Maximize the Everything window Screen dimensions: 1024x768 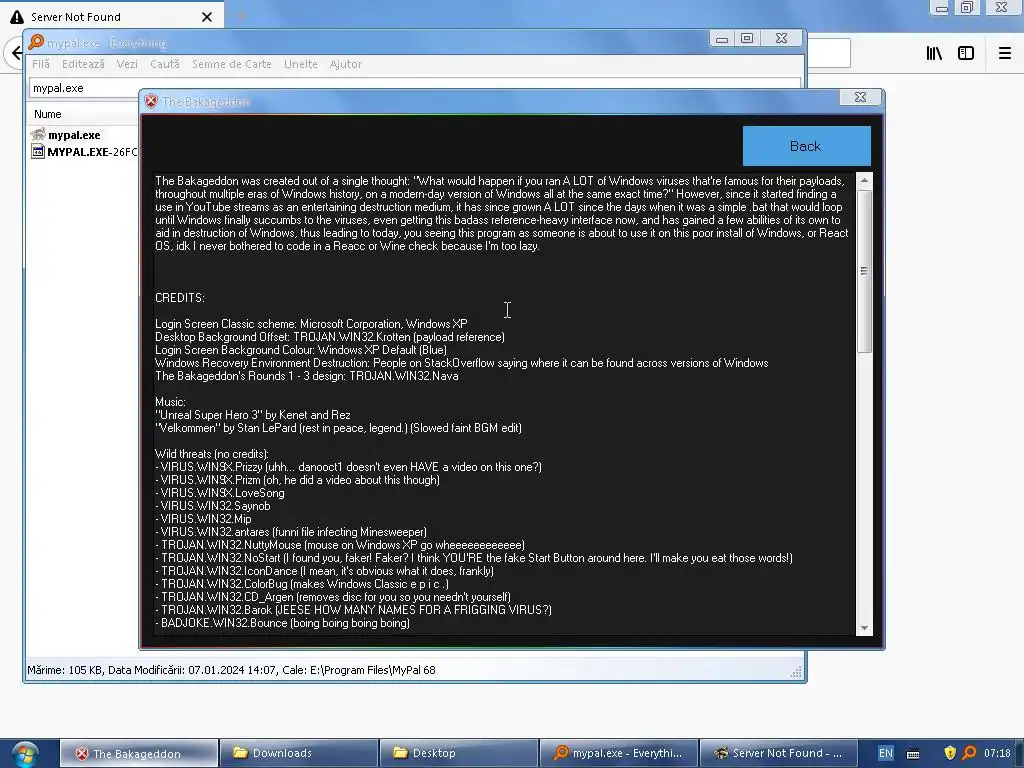tap(747, 39)
